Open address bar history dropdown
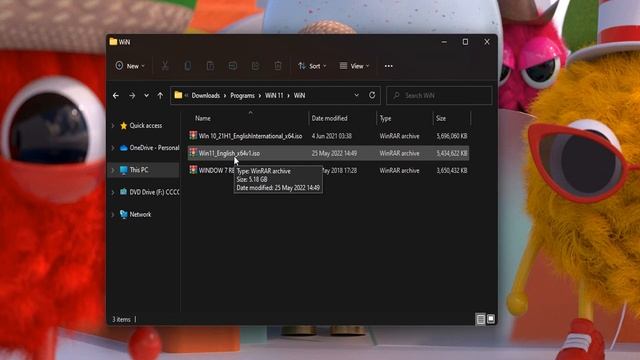This screenshot has height=360, width=640. pyautogui.click(x=356, y=95)
